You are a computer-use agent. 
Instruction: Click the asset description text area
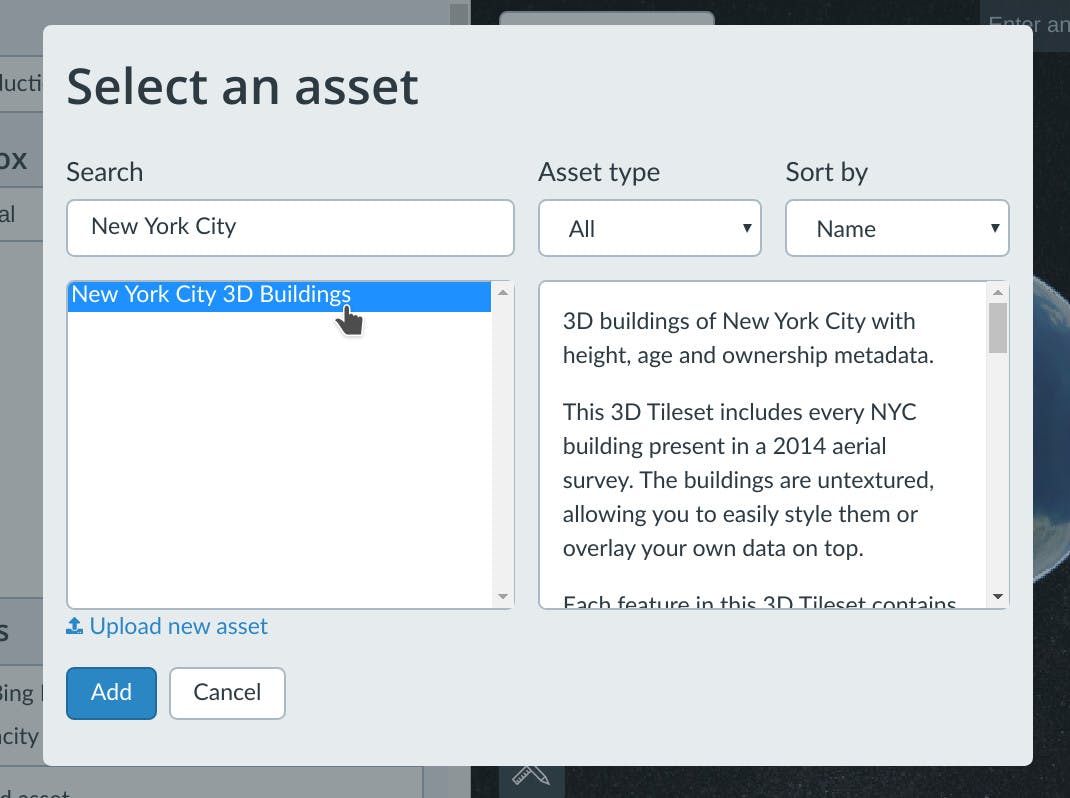tap(762, 450)
